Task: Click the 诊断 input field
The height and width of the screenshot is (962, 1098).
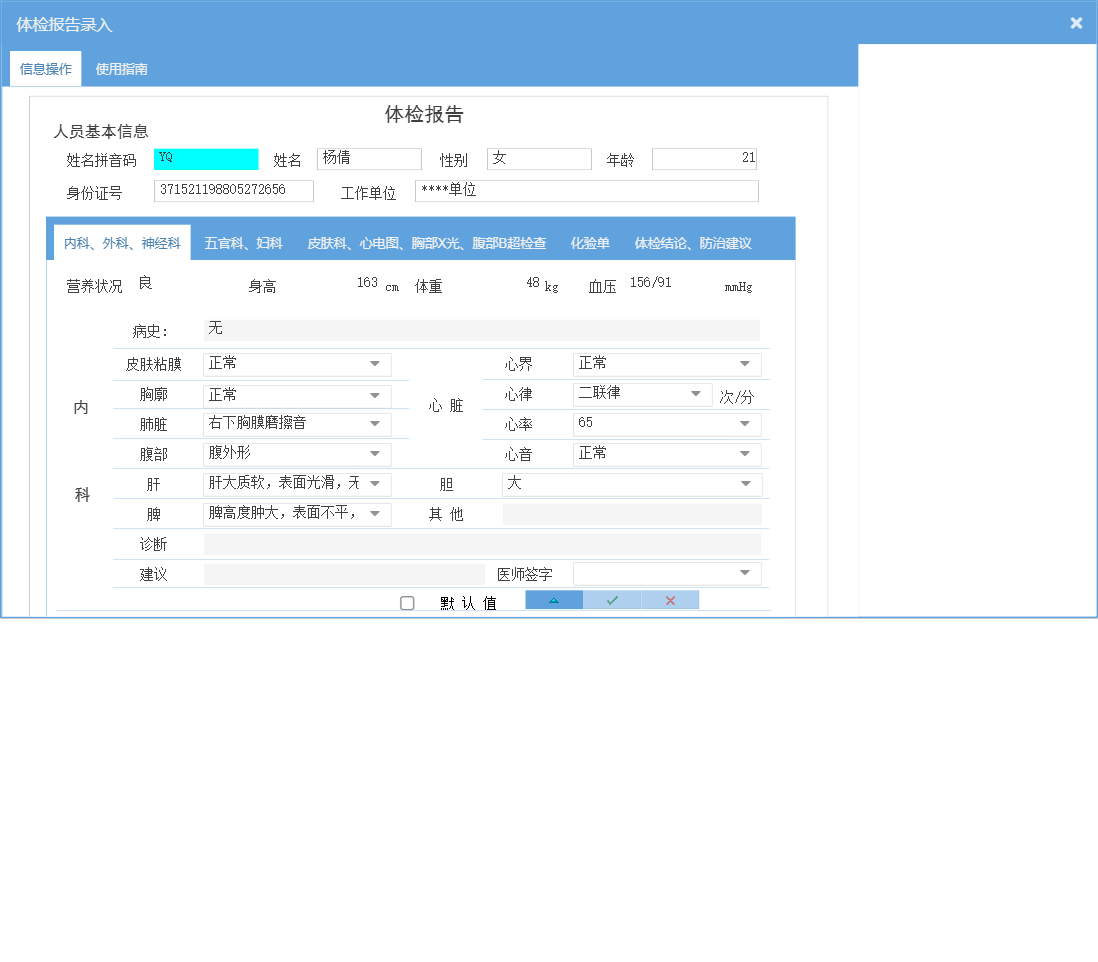Action: pos(480,543)
